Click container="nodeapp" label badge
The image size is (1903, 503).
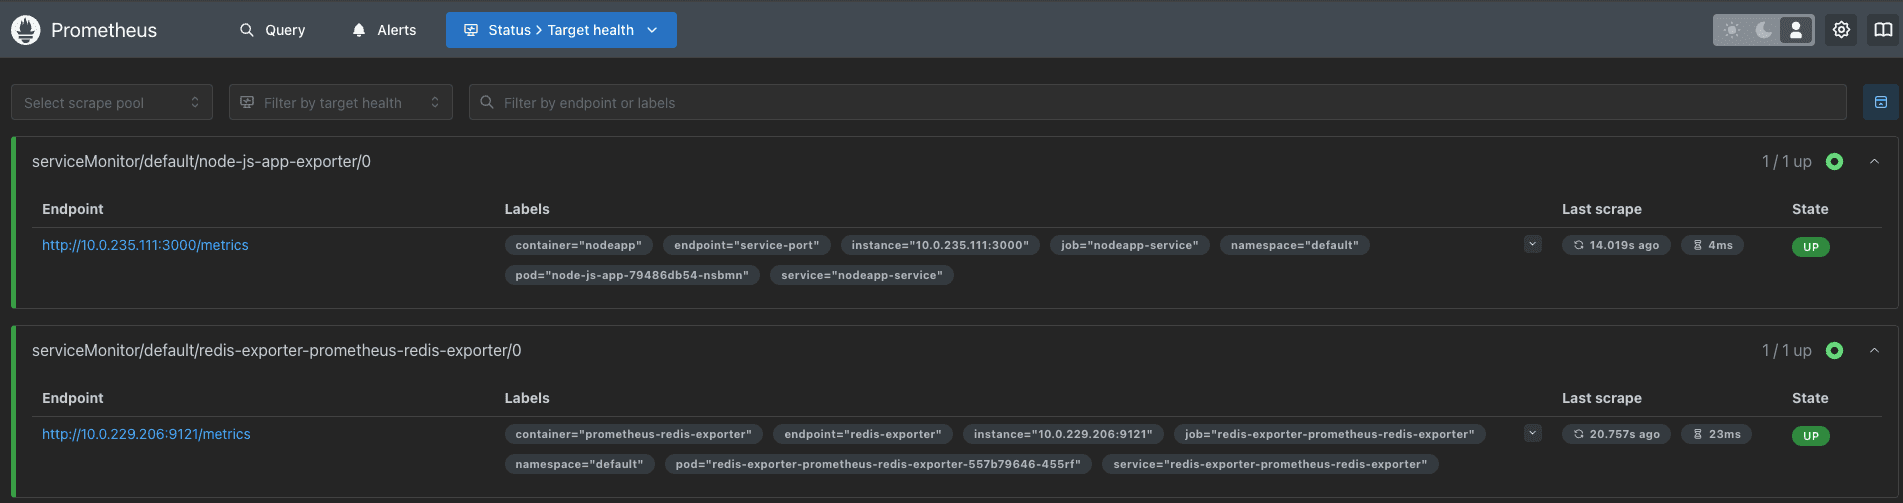[x=578, y=245]
